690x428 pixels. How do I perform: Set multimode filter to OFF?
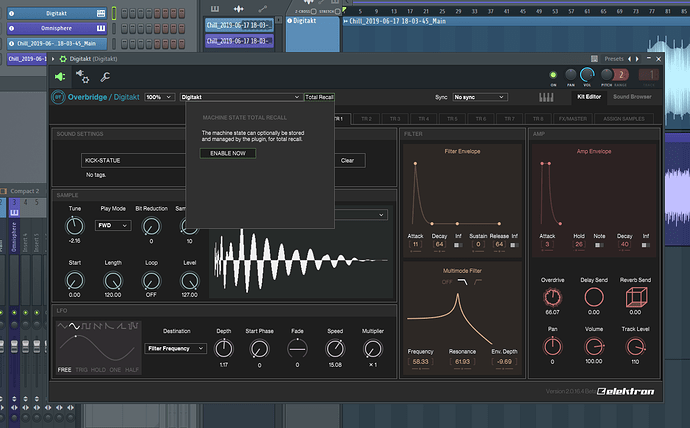click(x=447, y=282)
